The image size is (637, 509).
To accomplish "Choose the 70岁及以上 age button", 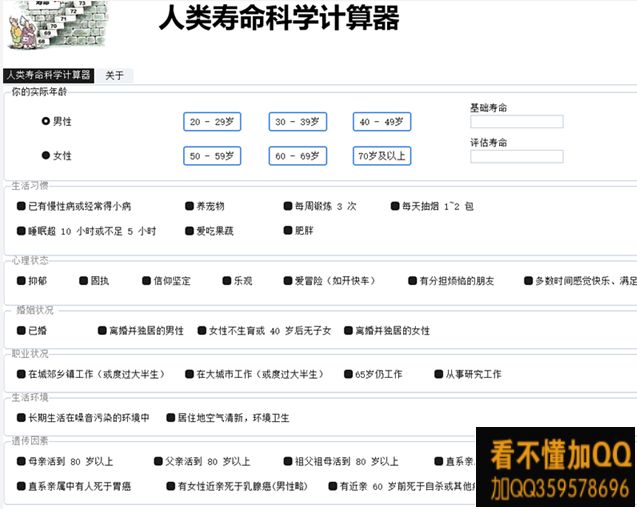I will (x=382, y=156).
